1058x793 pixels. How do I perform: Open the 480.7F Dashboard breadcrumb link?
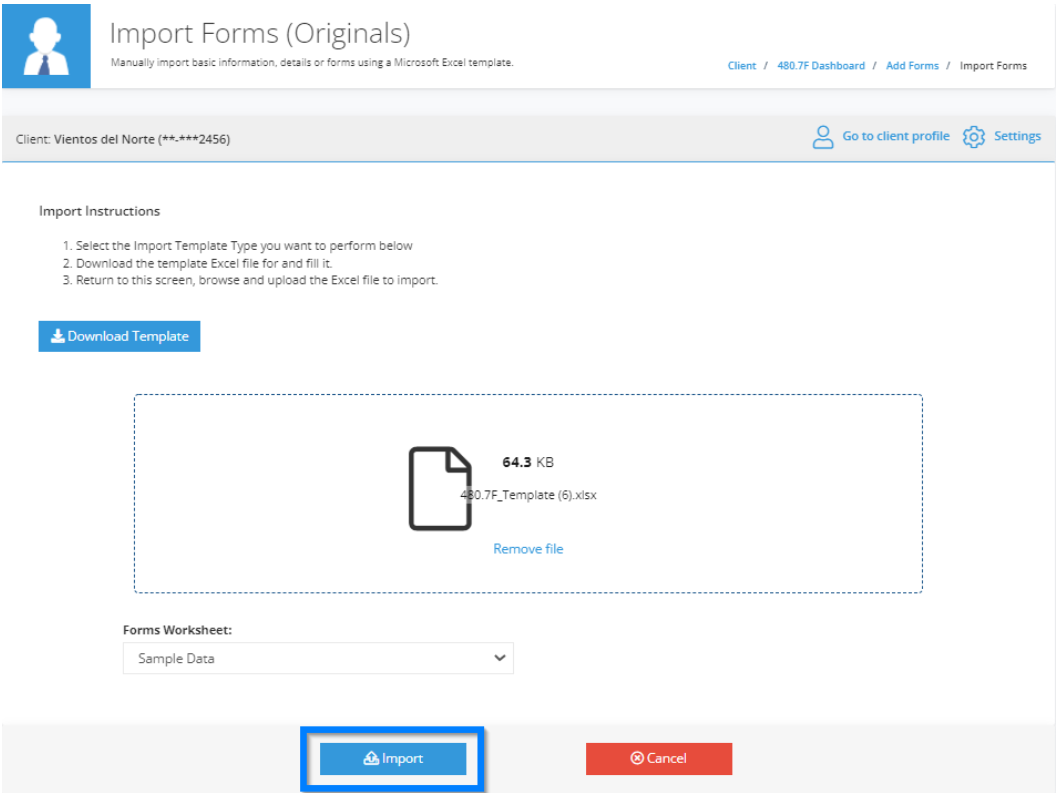(820, 65)
